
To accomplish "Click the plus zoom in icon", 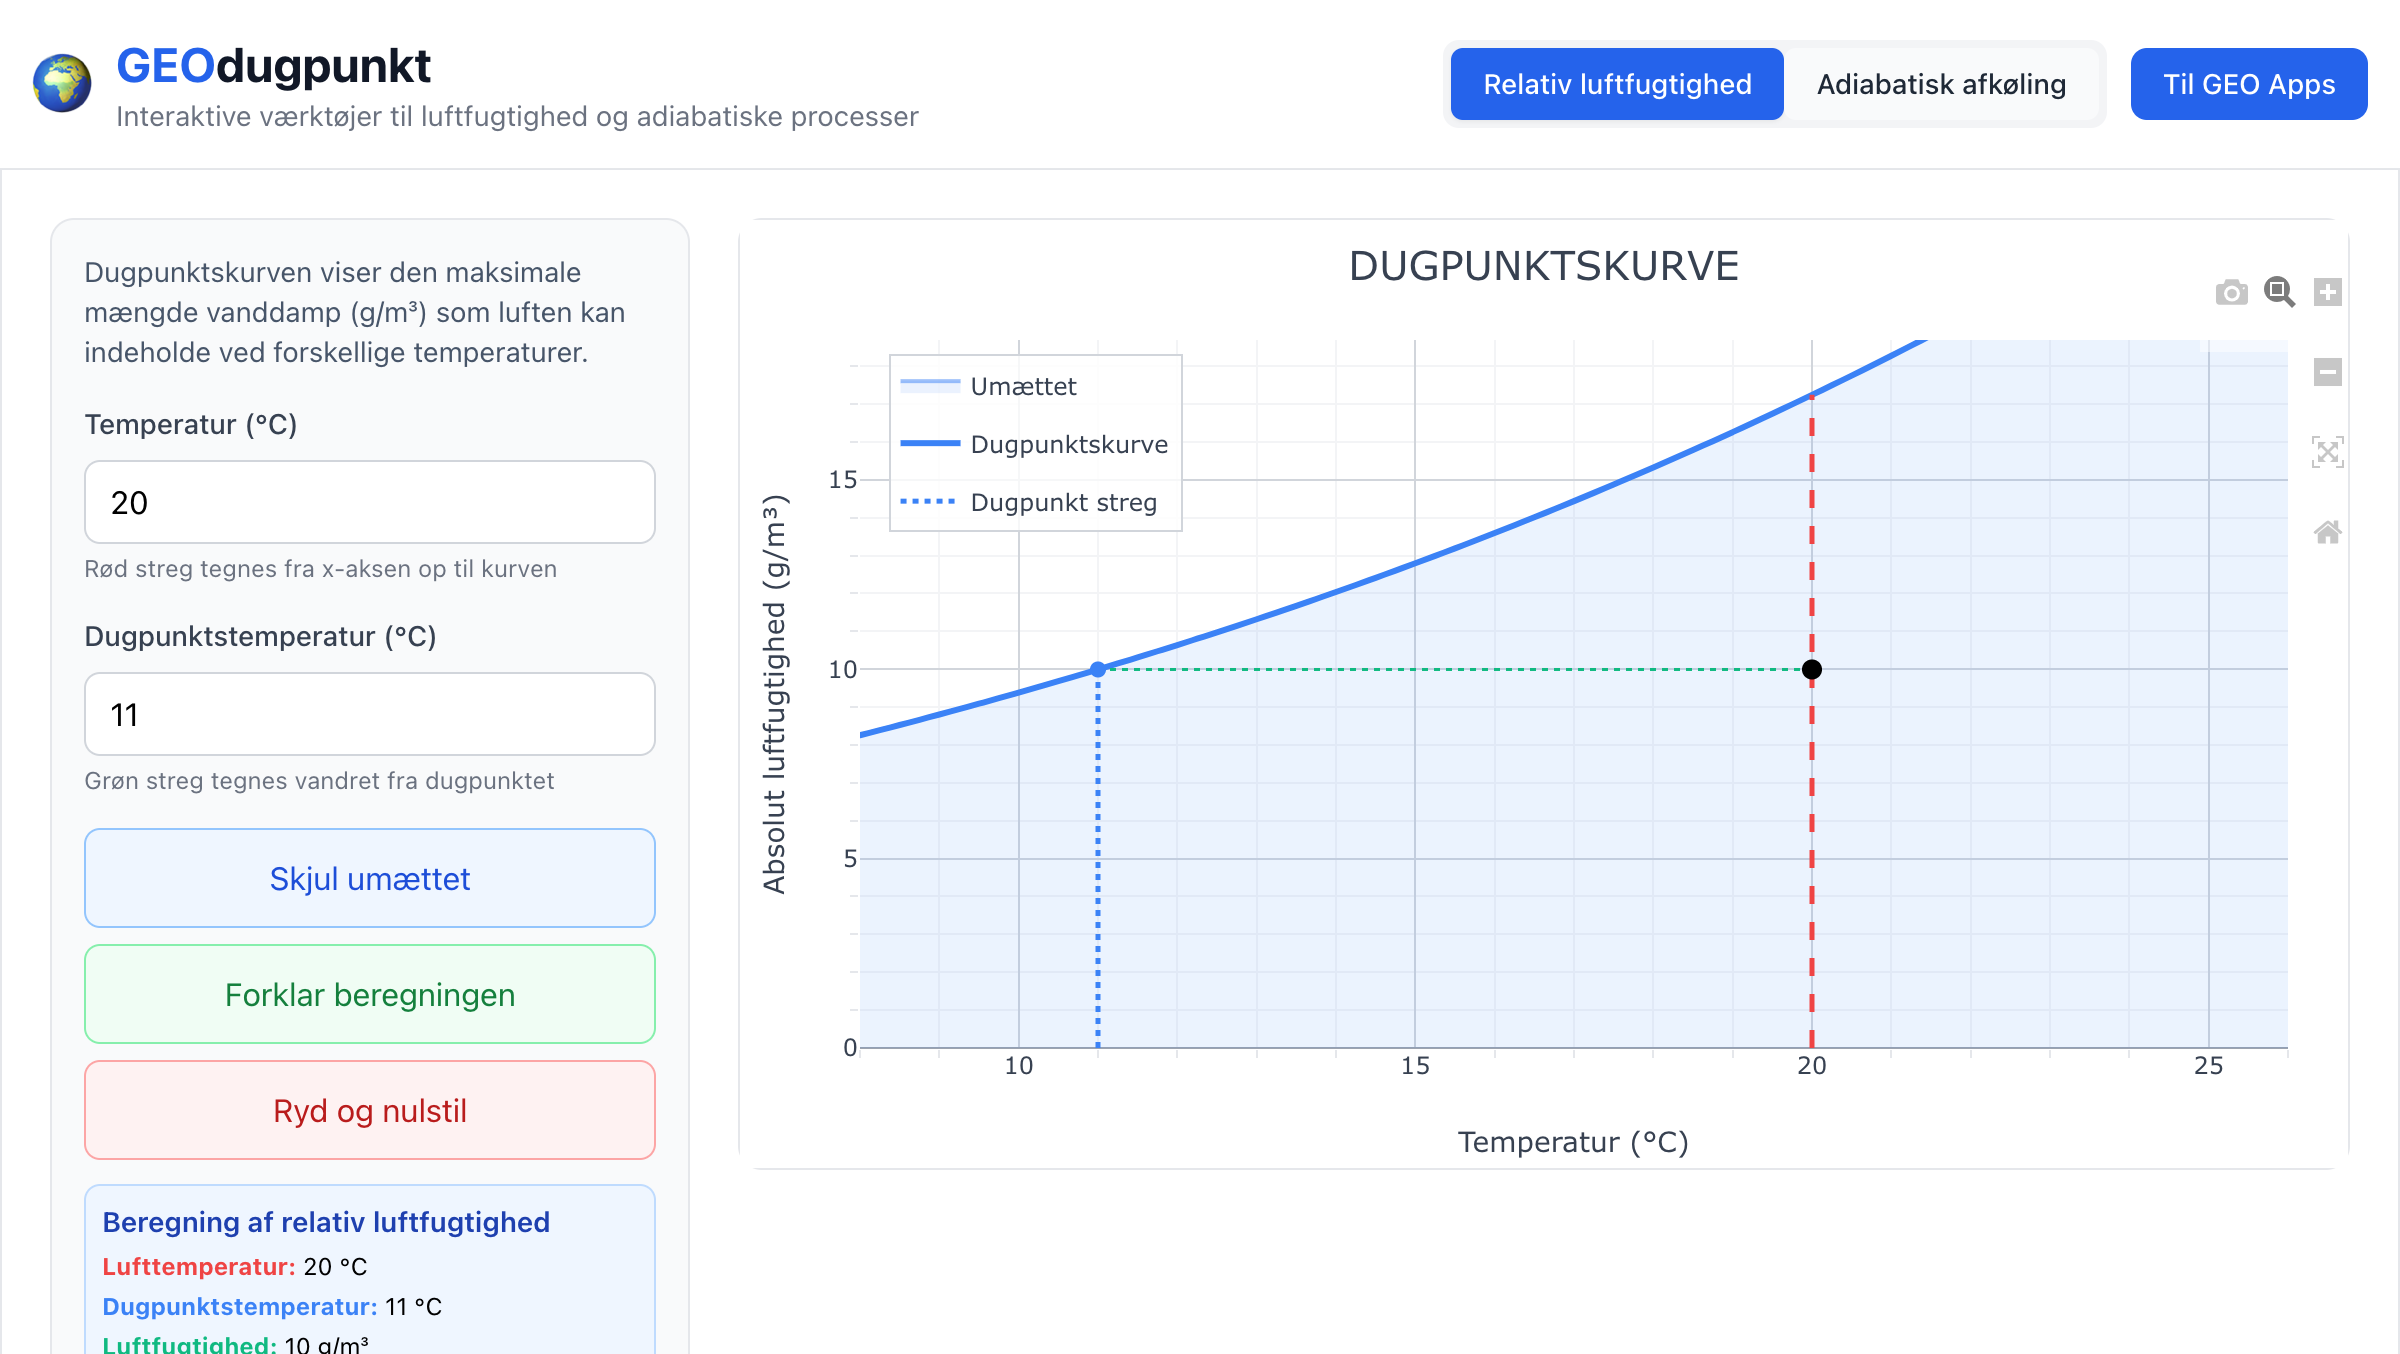I will pos(2327,292).
